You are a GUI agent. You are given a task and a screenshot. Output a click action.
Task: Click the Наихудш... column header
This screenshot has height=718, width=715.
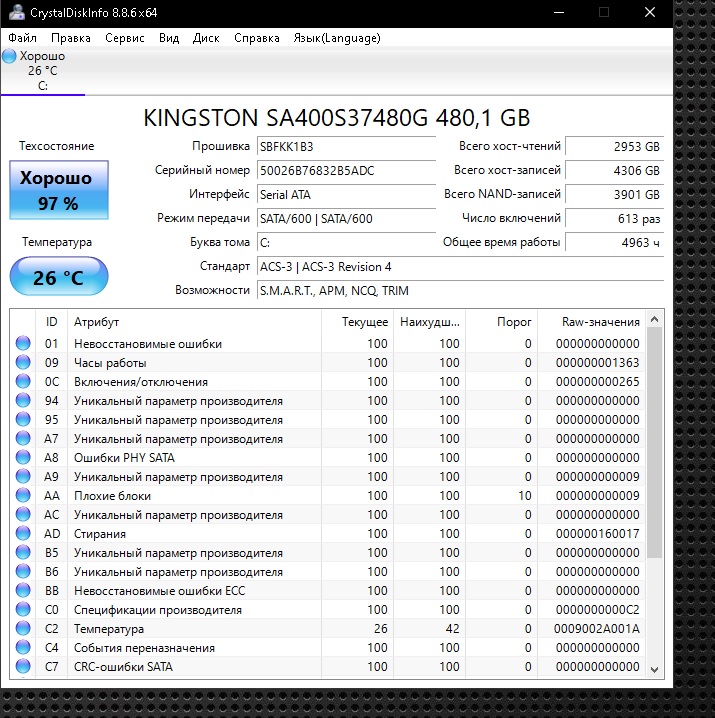coord(430,322)
